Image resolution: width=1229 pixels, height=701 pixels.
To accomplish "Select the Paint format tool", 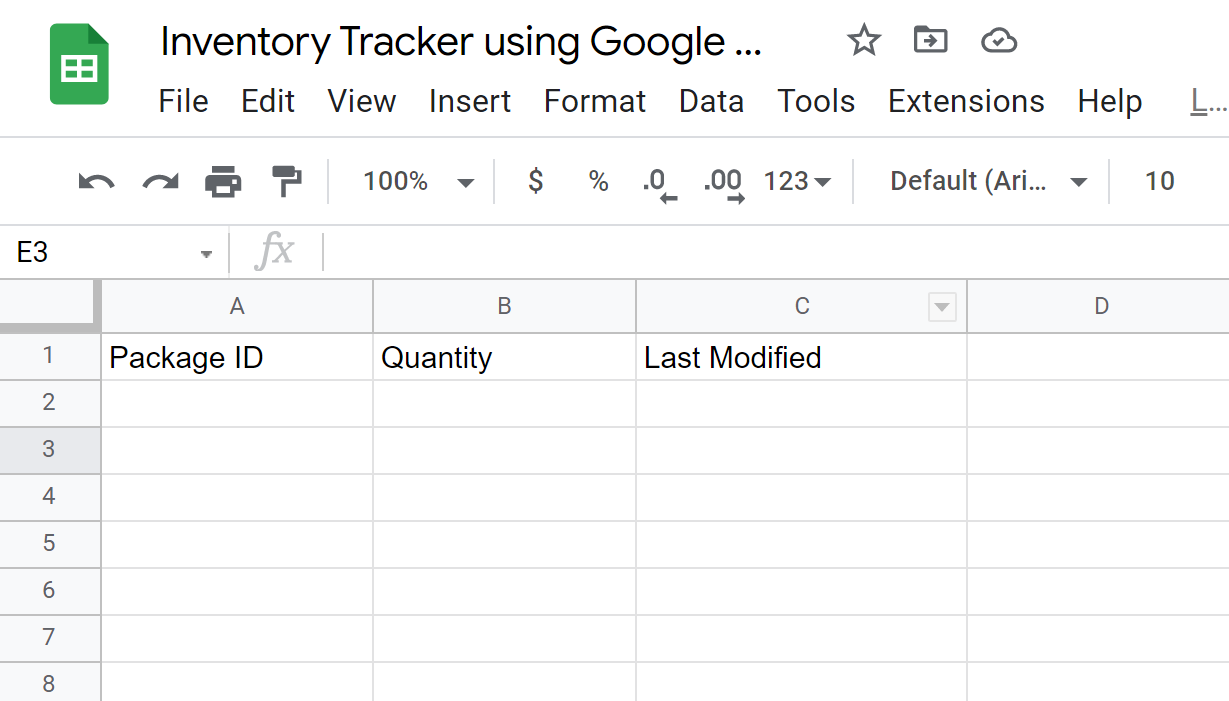I will (x=285, y=181).
